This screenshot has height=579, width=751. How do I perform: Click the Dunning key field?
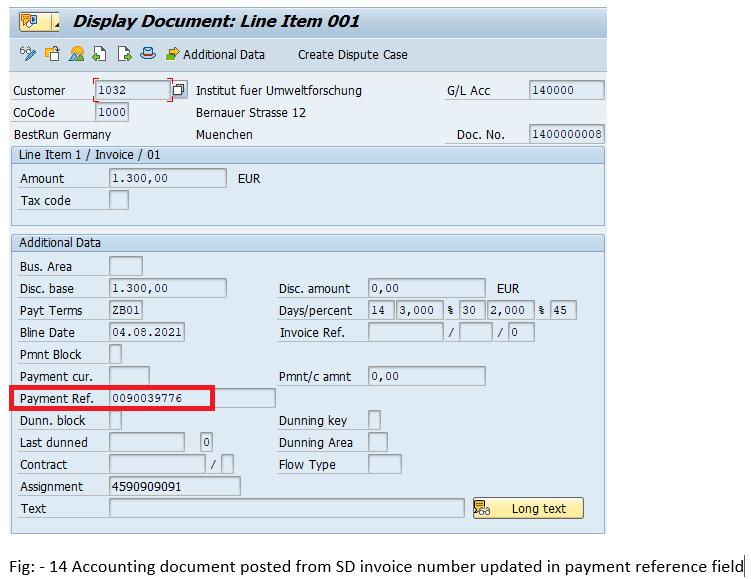[x=375, y=420]
